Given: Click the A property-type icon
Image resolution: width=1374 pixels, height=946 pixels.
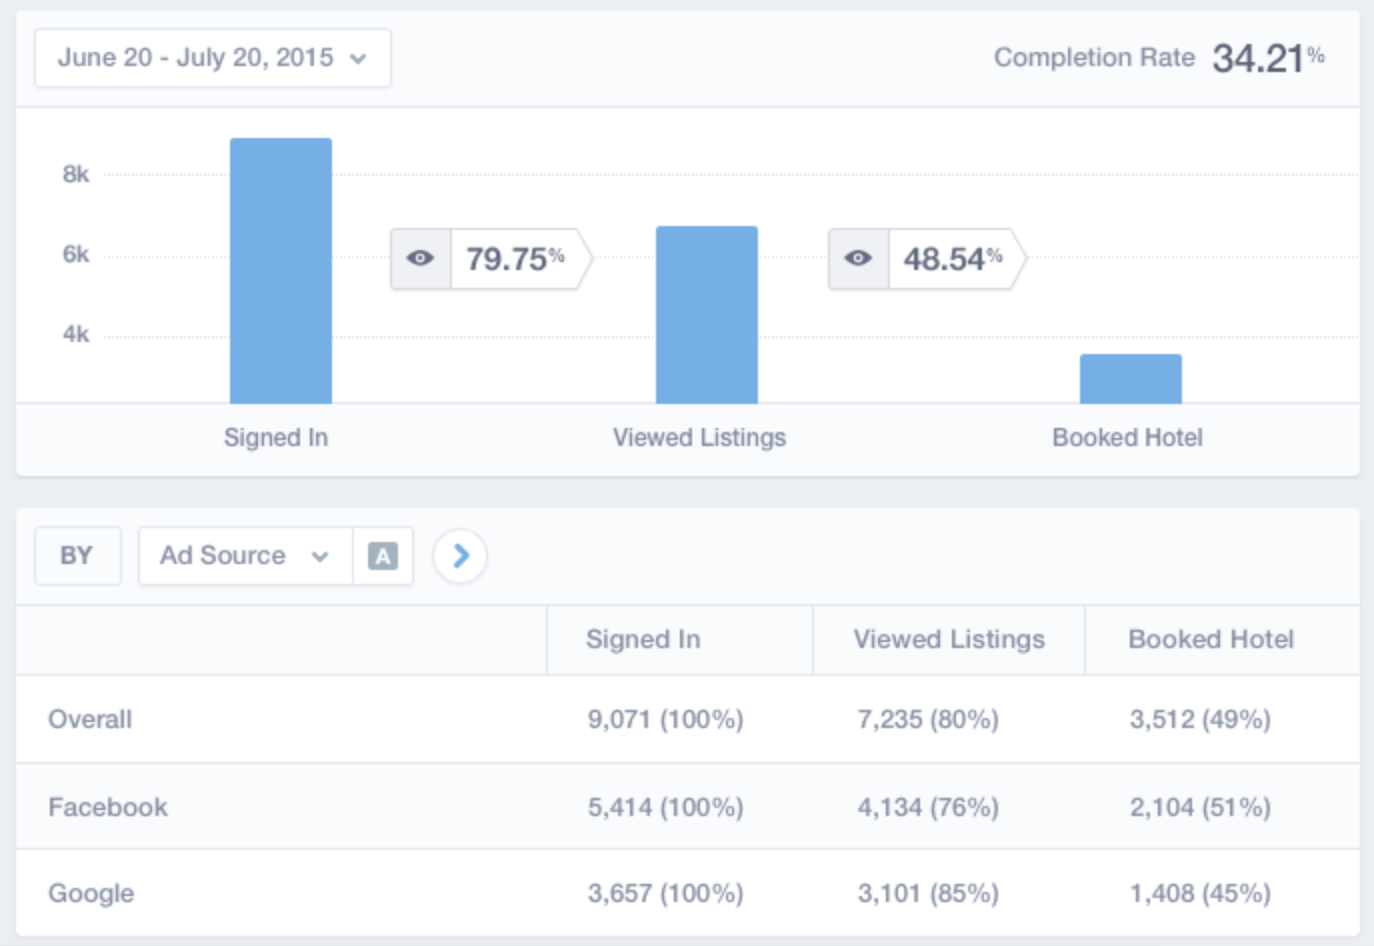Looking at the screenshot, I should coord(383,556).
